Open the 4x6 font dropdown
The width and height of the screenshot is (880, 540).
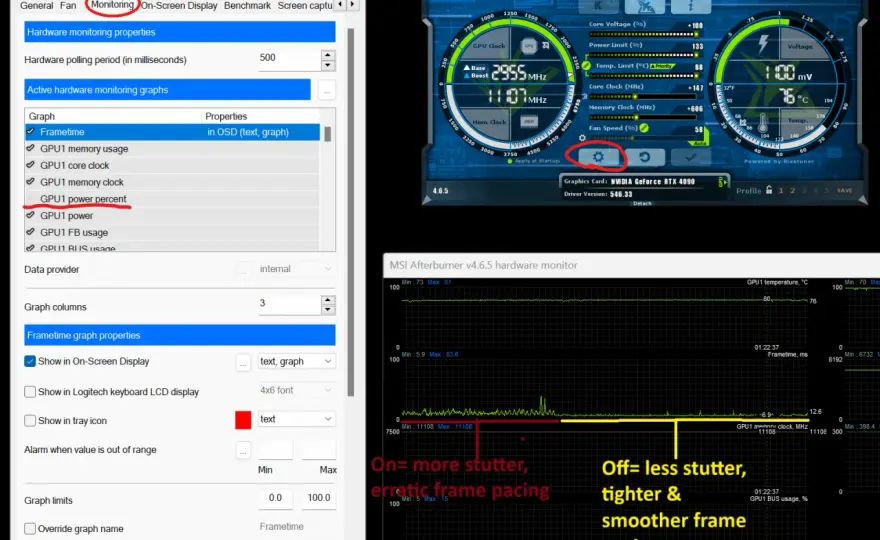point(296,390)
